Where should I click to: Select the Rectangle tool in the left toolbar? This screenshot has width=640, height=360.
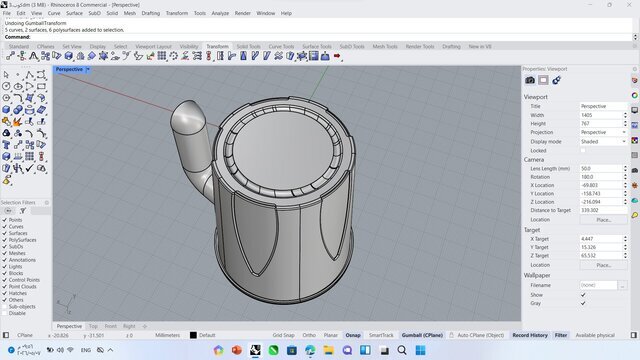[x=41, y=86]
